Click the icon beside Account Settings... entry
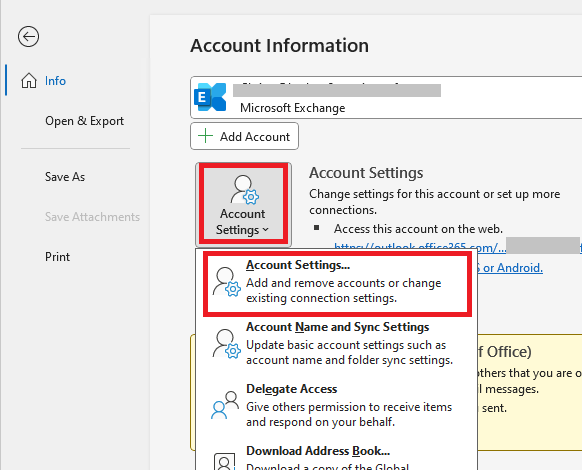Viewport: 582px width, 470px height. pos(226,282)
